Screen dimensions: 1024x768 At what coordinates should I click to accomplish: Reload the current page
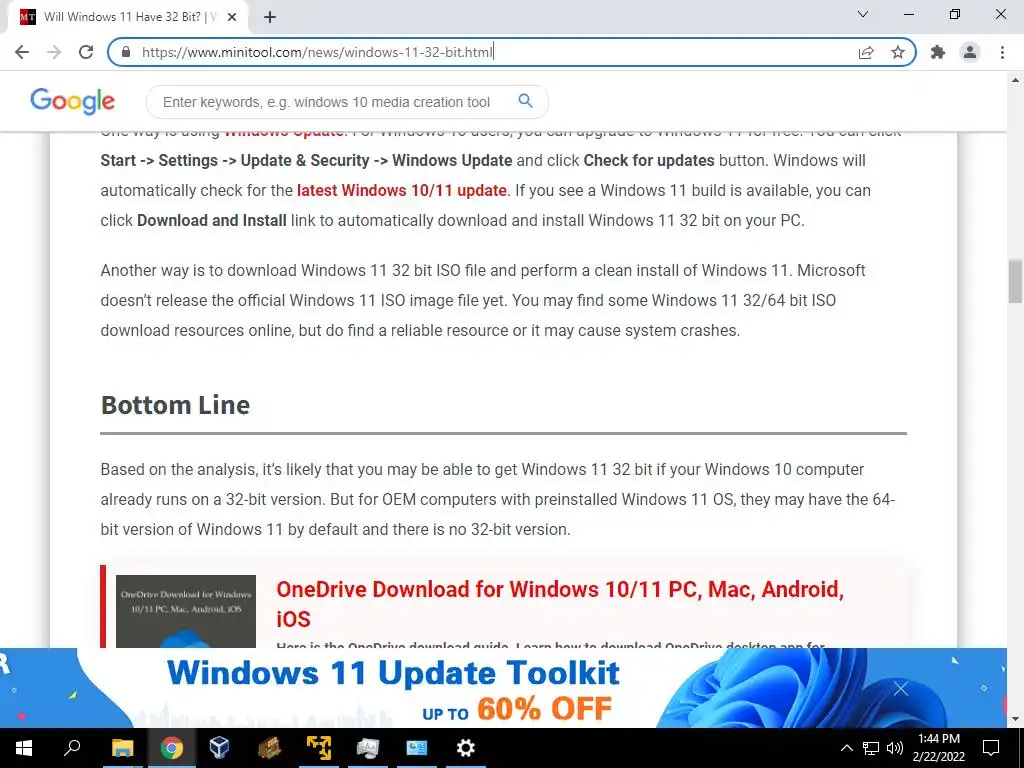[86, 52]
